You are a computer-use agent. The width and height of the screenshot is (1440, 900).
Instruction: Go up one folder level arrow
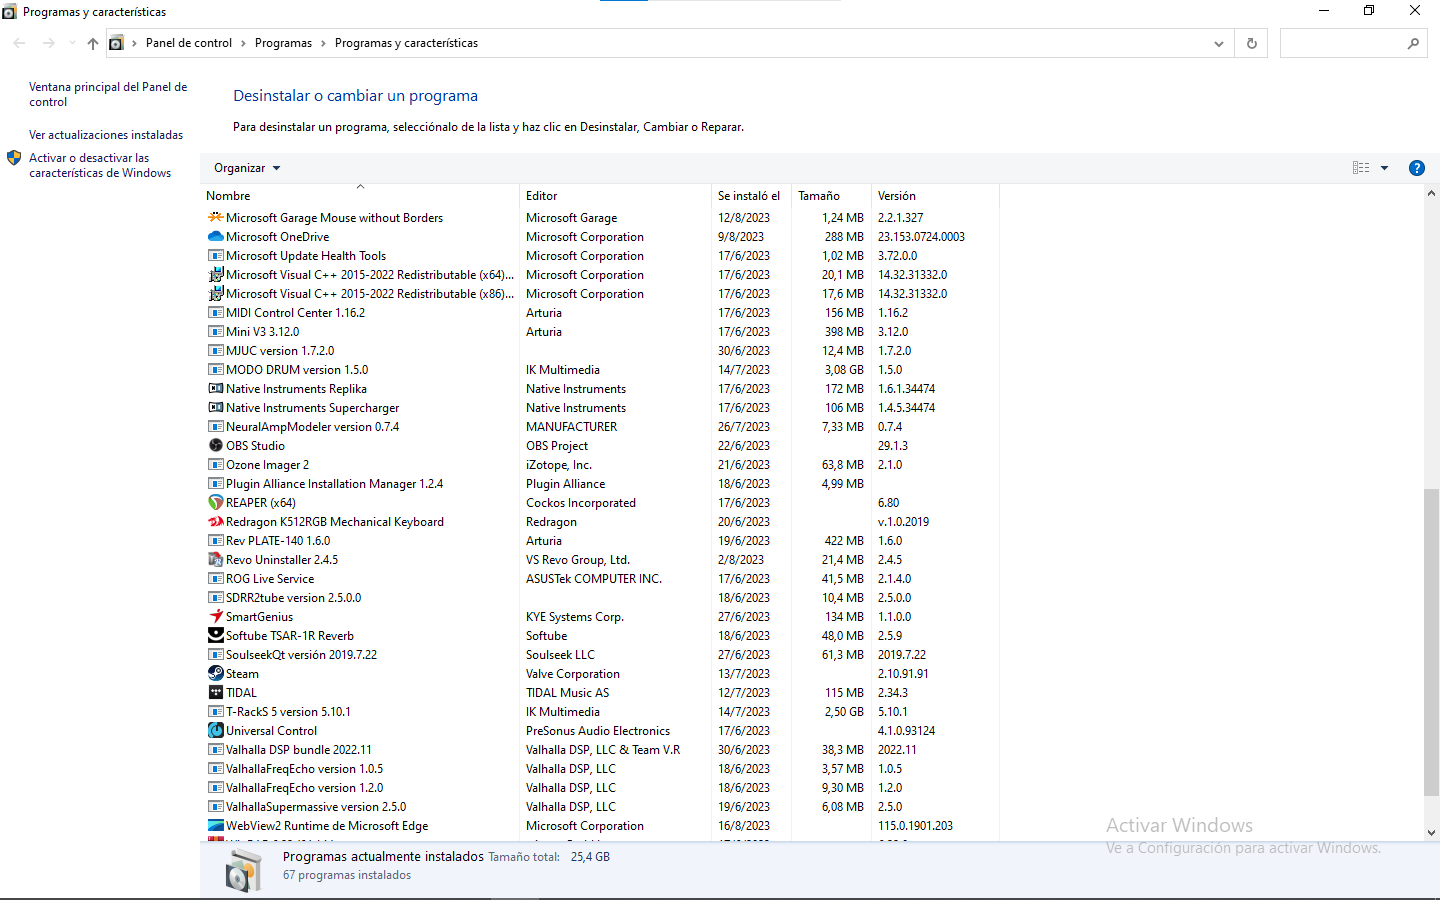93,43
